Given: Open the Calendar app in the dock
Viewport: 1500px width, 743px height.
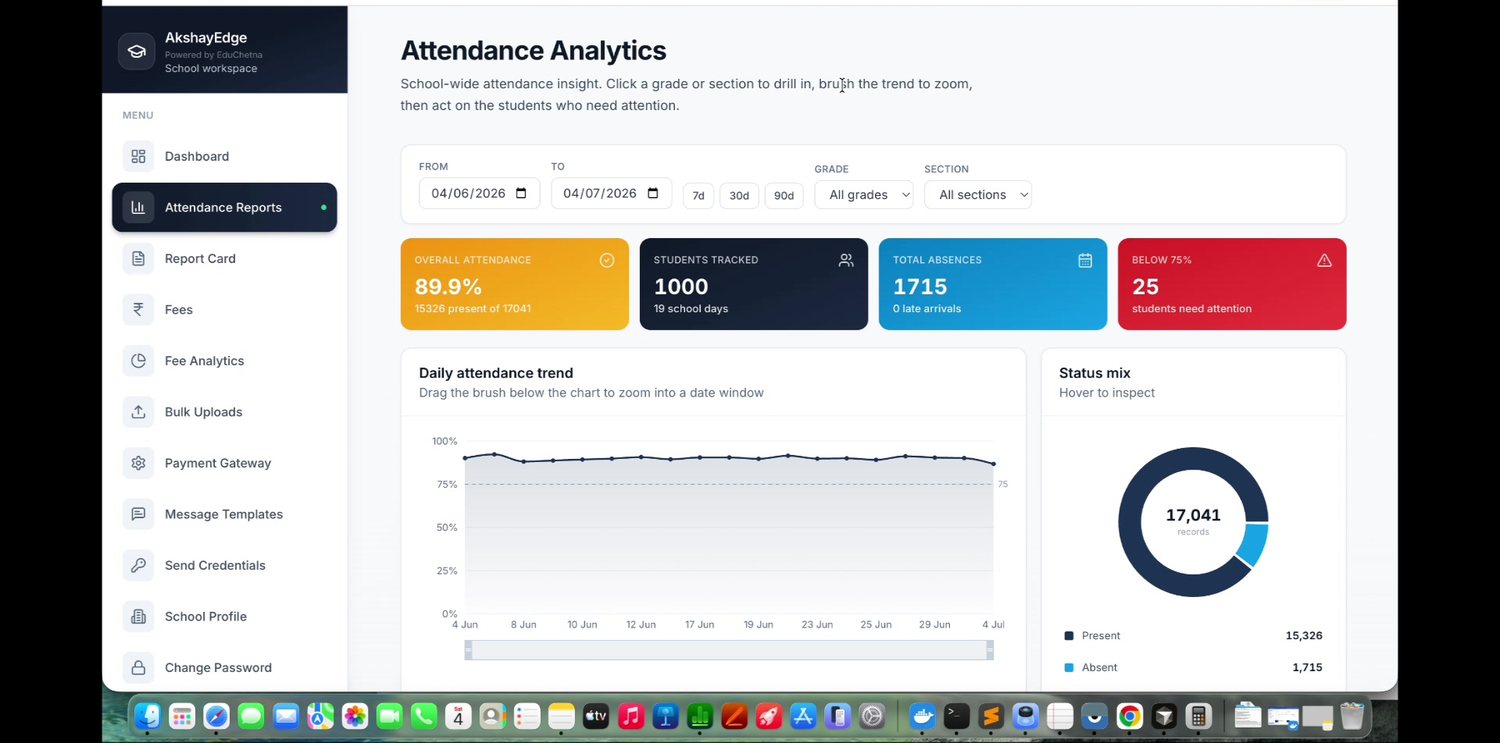Looking at the screenshot, I should pyautogui.click(x=458, y=716).
